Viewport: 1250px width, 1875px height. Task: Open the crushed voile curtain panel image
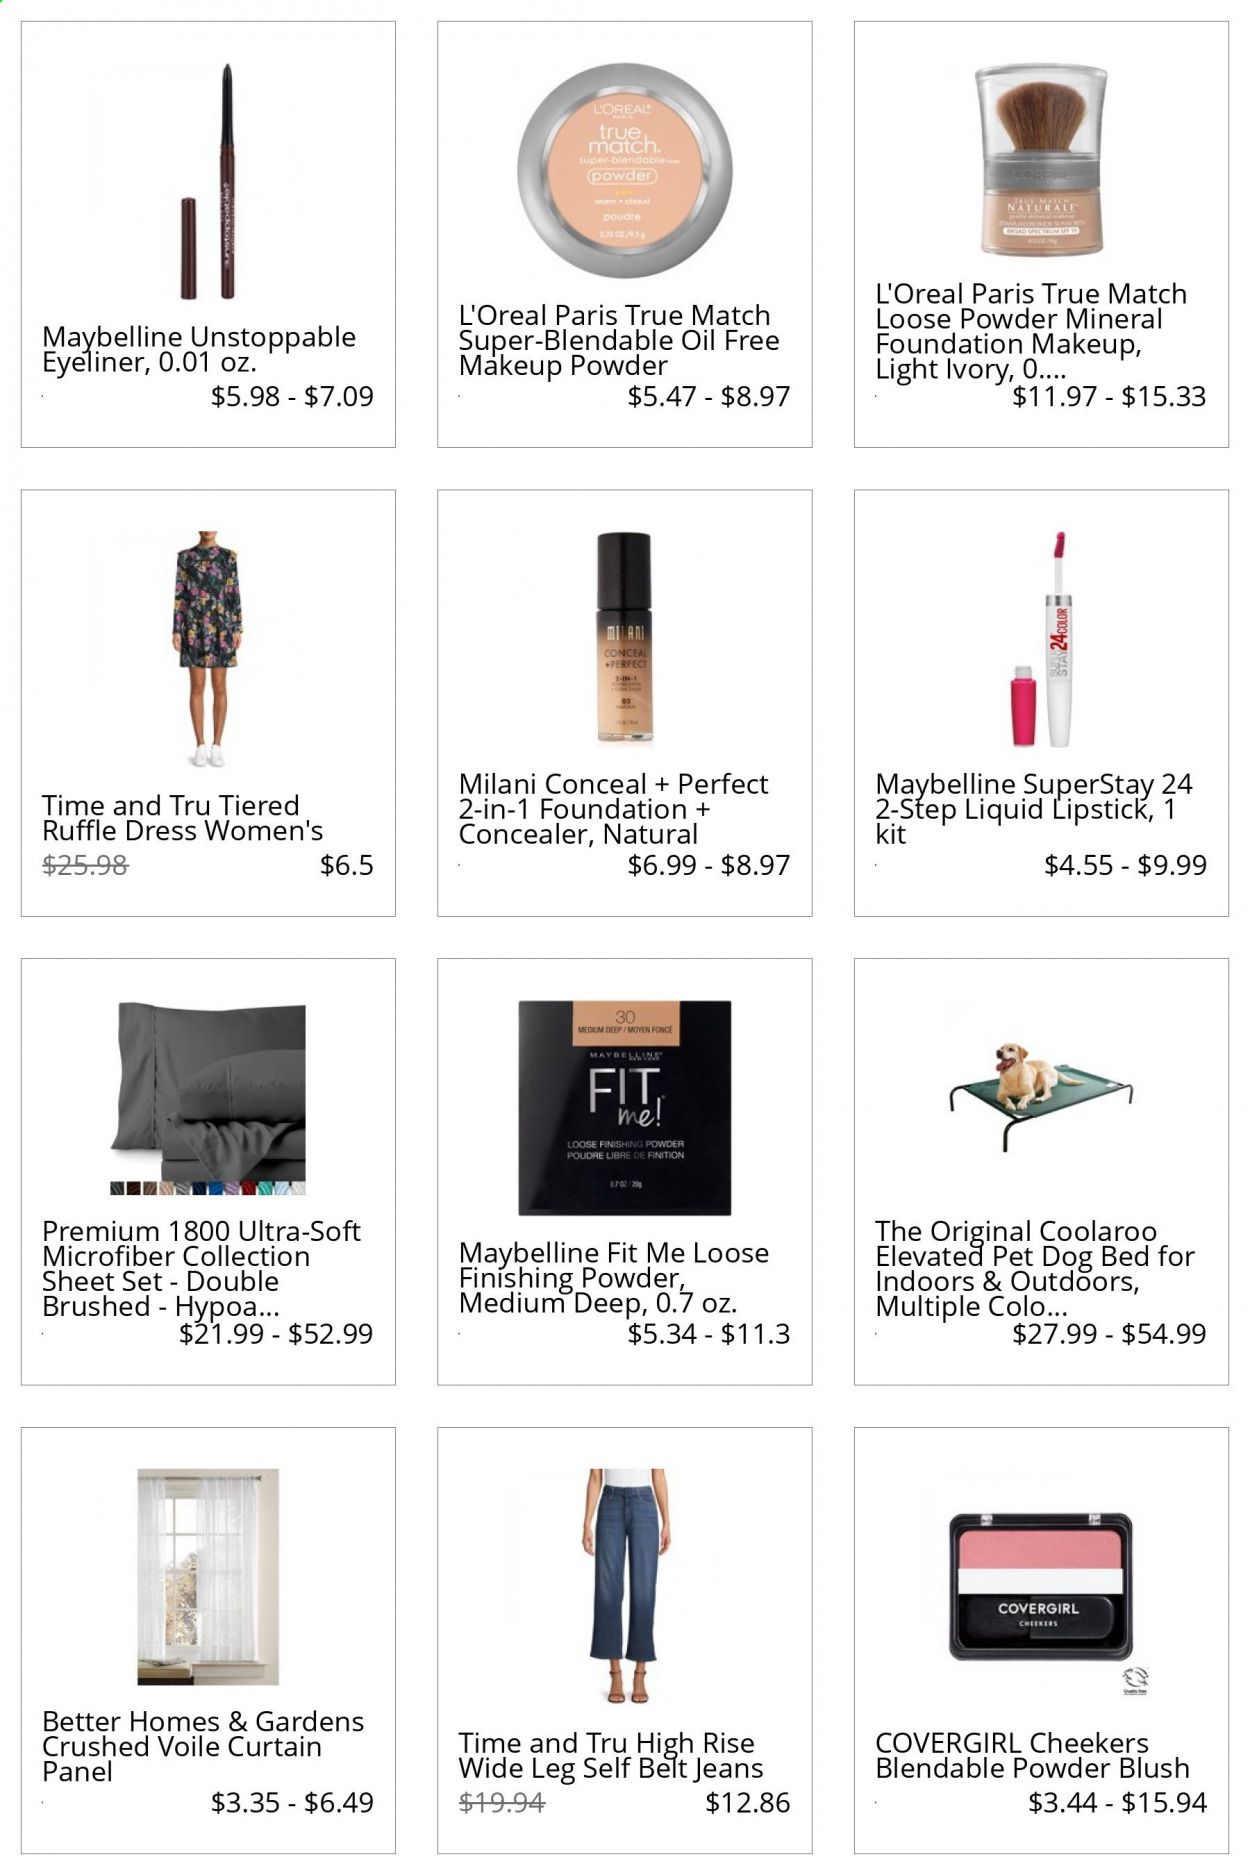click(x=208, y=1577)
